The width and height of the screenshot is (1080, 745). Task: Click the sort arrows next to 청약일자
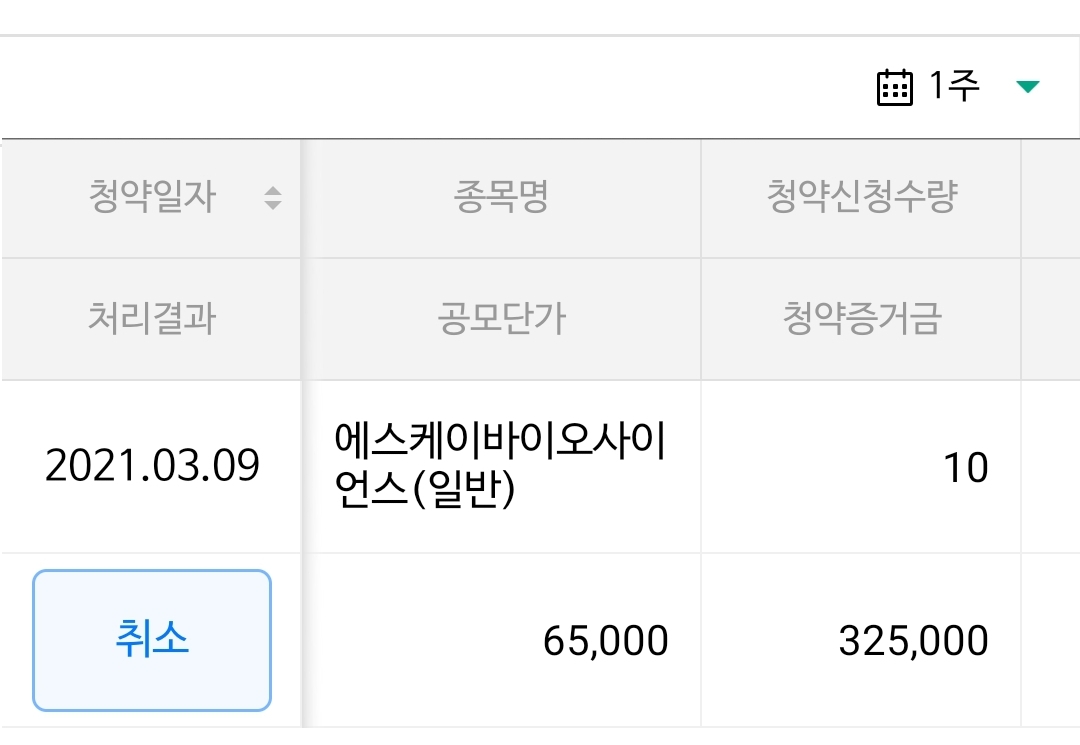tap(272, 198)
